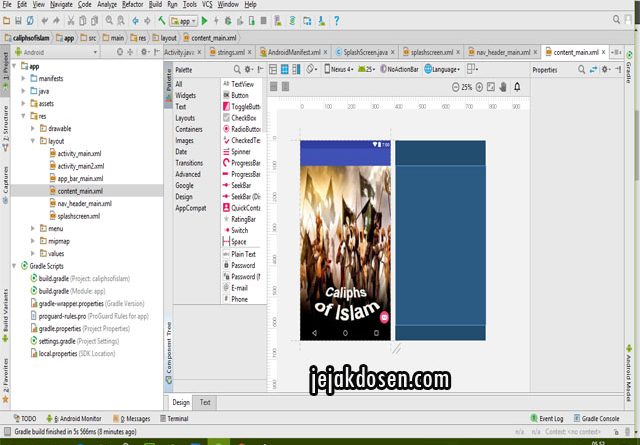640x445 pixels.
Task: Open the Tools menu
Action: tap(189, 4)
